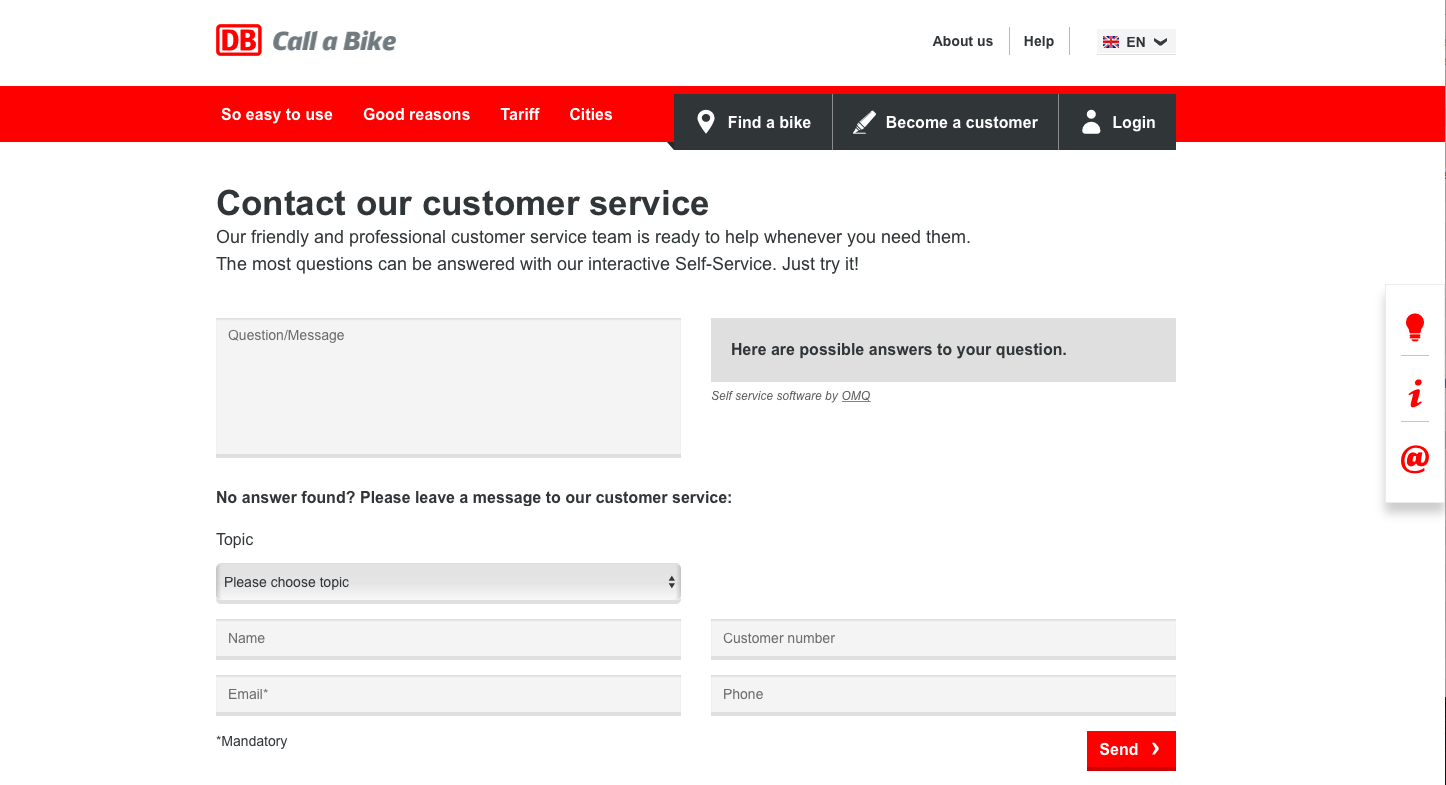Open the Help link

1039,41
